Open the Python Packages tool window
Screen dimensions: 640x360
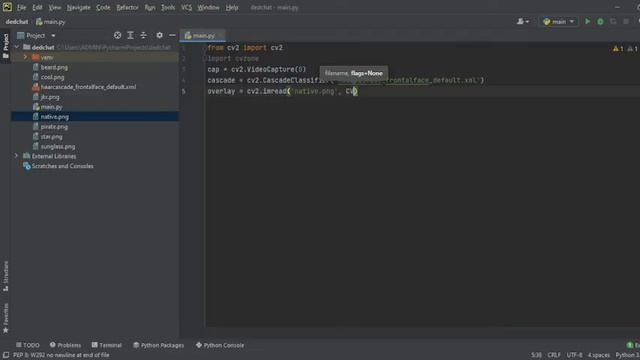(158, 345)
